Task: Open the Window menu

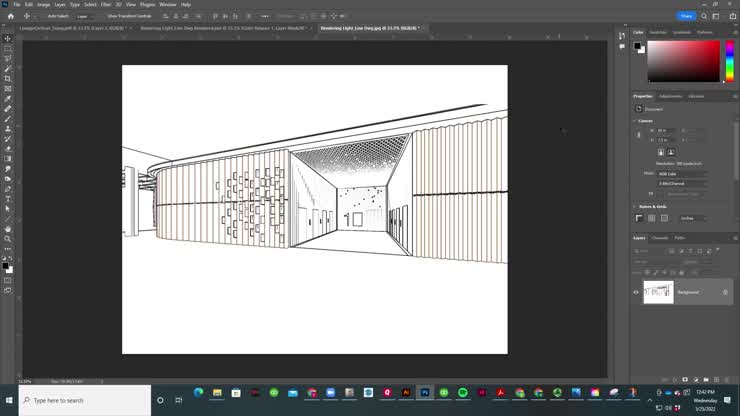Action: coord(168,4)
